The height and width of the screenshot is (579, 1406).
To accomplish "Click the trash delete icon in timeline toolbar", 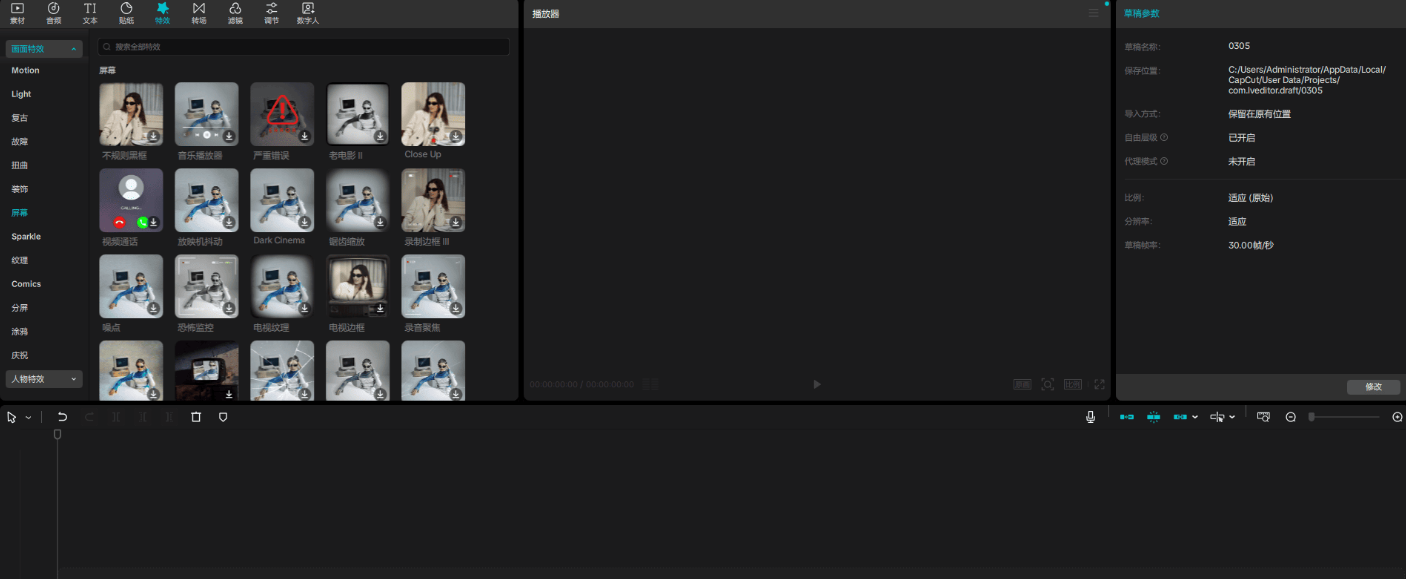I will [196, 417].
